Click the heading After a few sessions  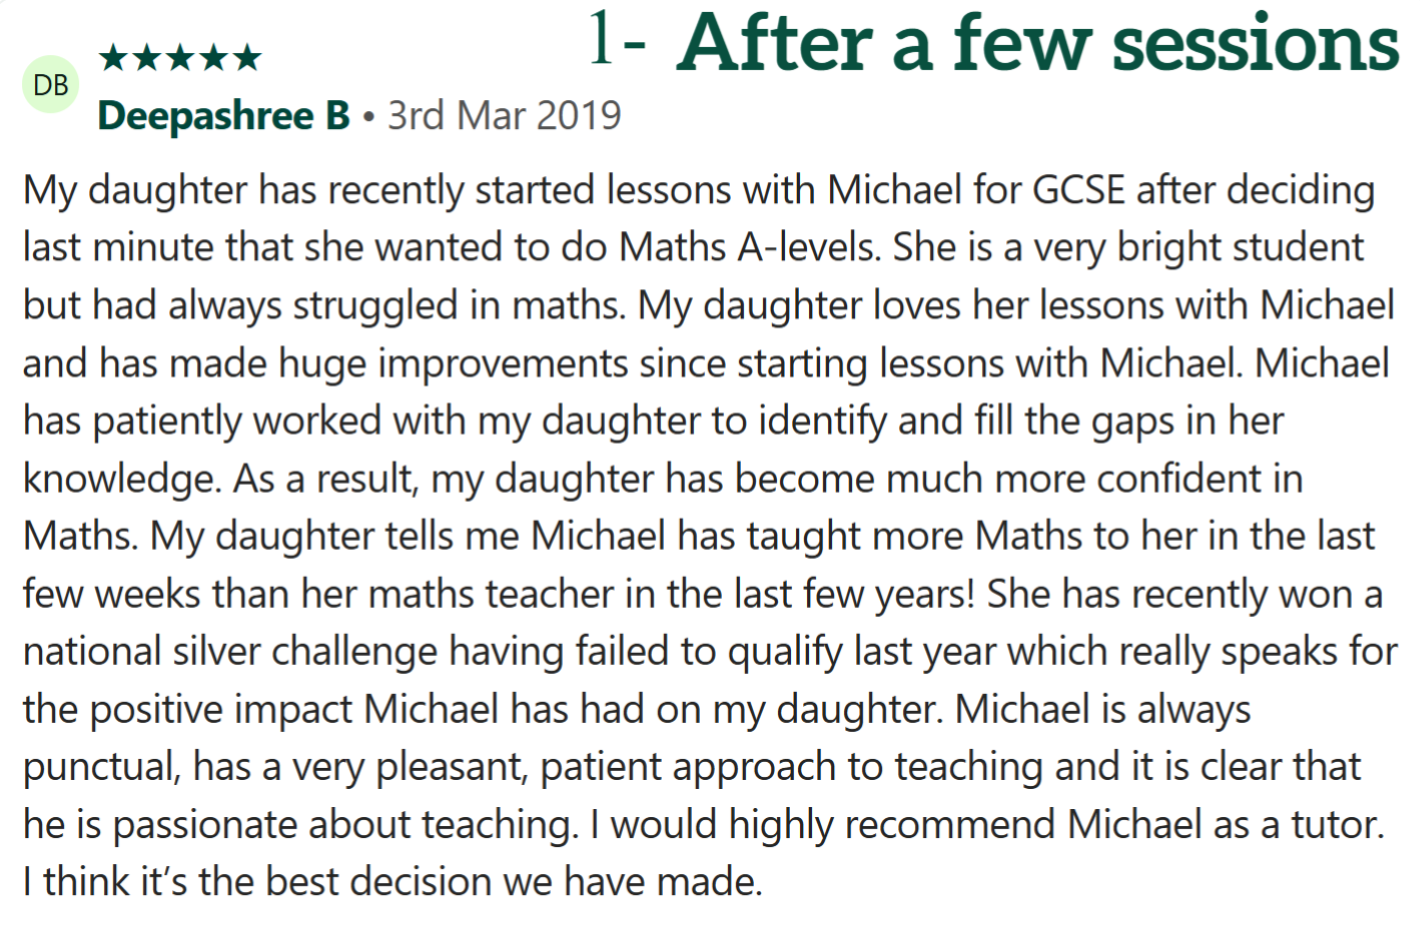(1037, 44)
